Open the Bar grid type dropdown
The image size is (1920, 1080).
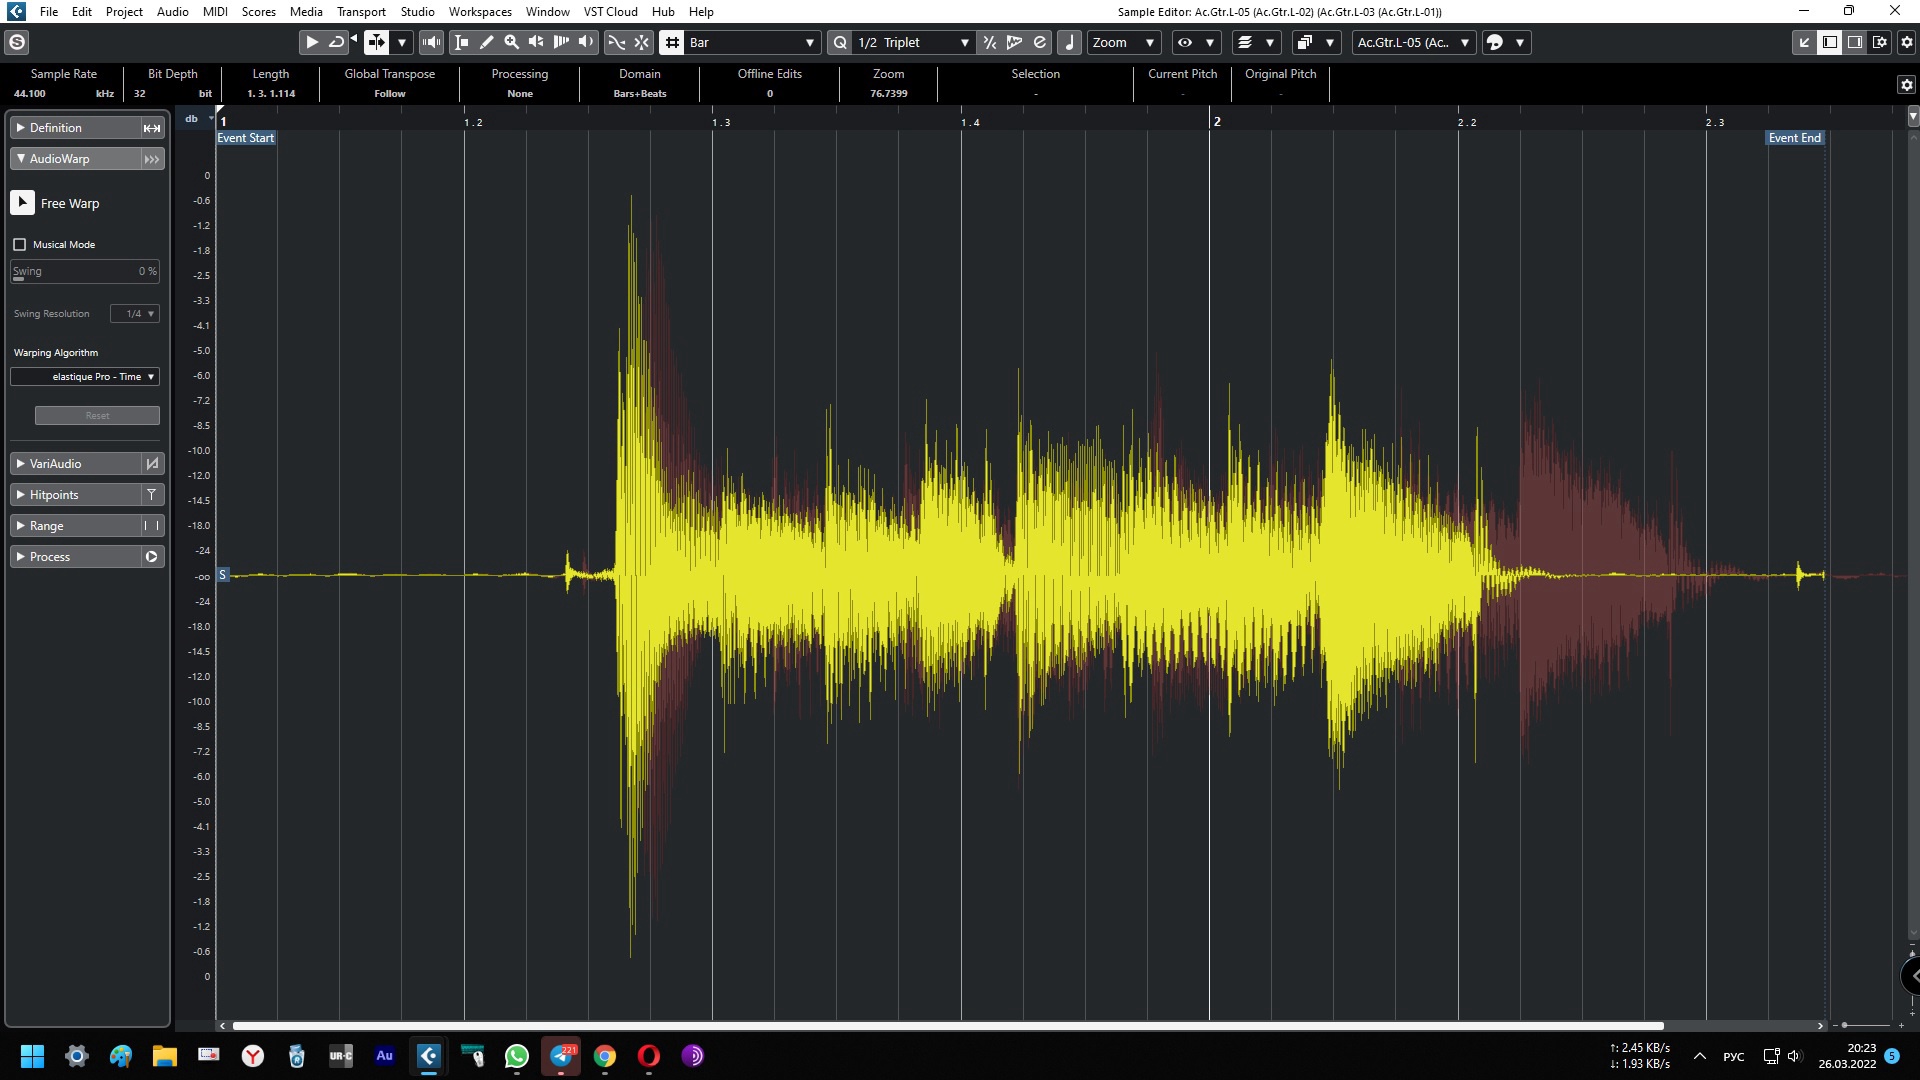tap(752, 42)
